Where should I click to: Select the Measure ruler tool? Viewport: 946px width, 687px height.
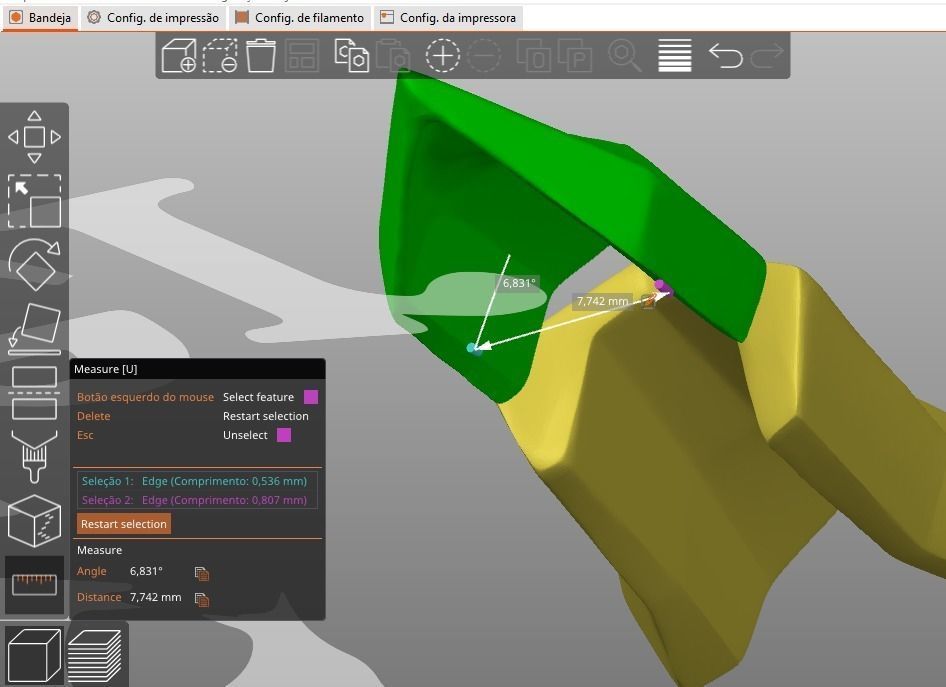[x=34, y=584]
